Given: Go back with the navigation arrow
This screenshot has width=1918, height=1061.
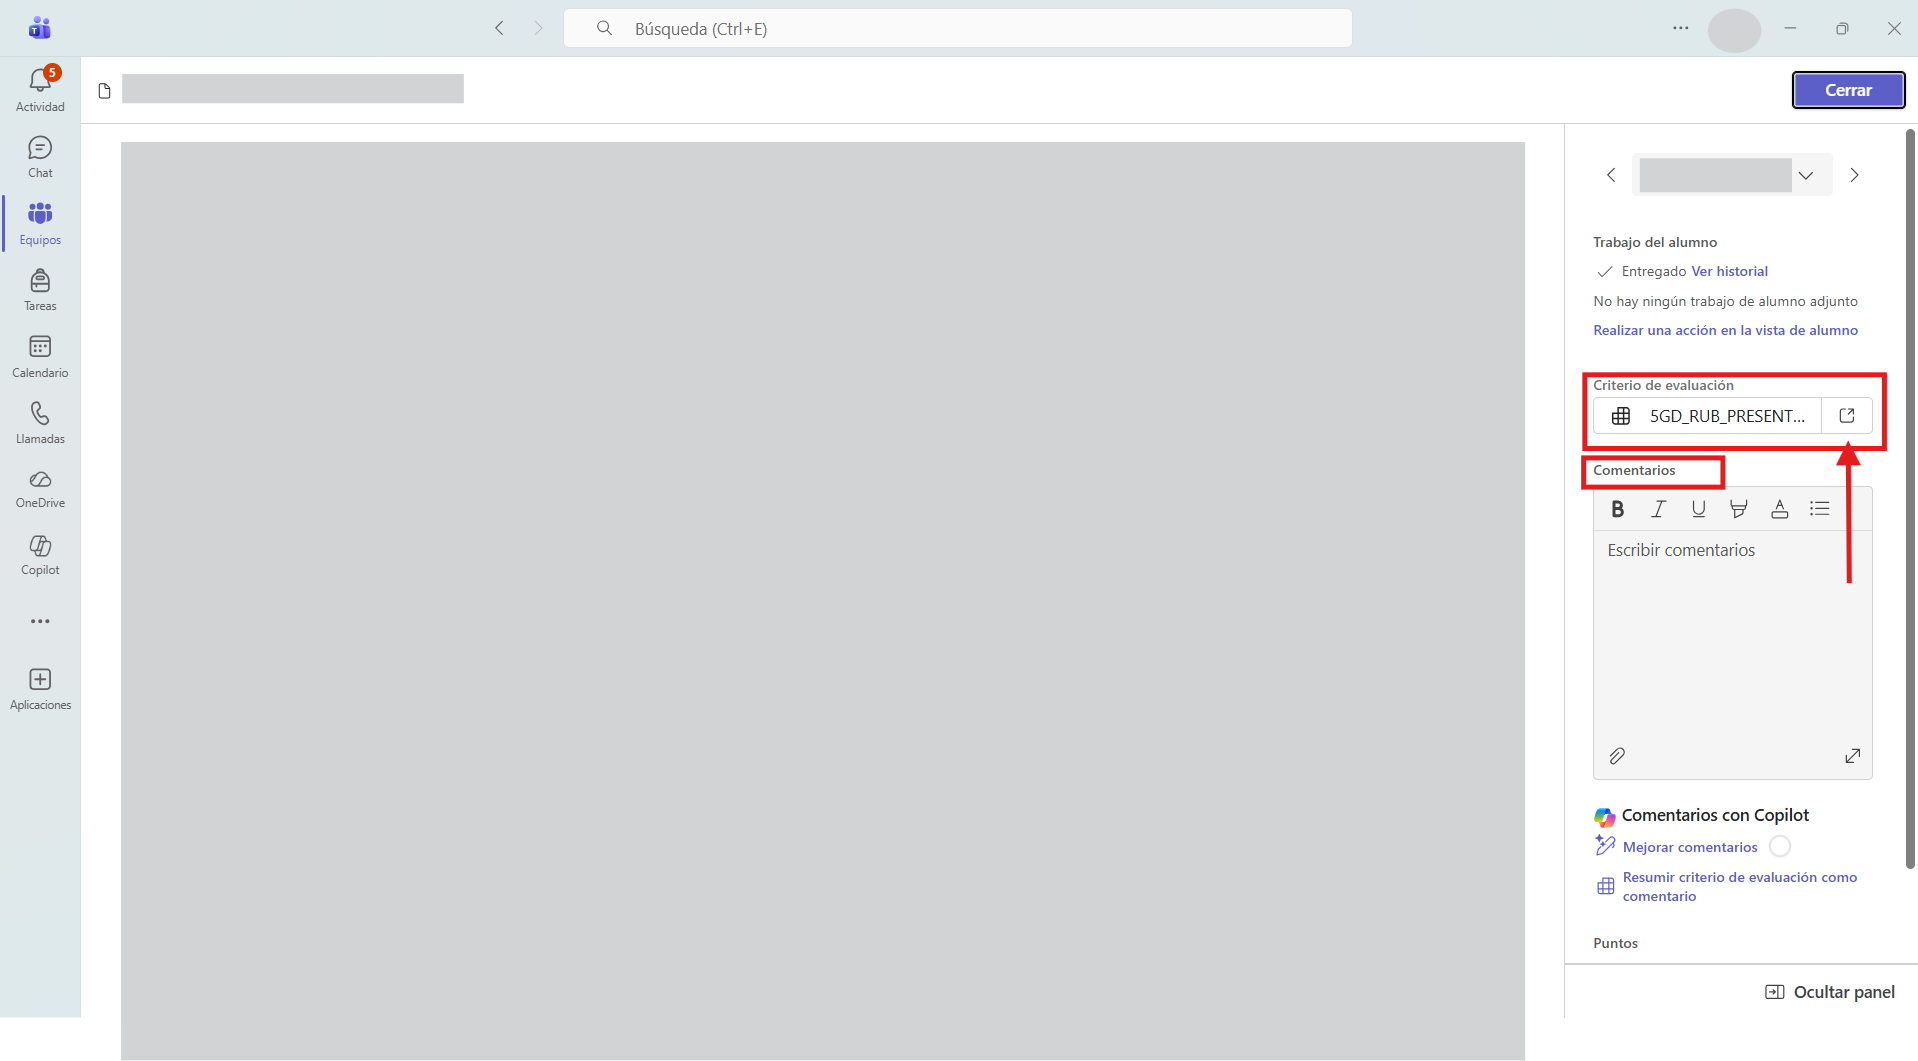Looking at the screenshot, I should (499, 28).
